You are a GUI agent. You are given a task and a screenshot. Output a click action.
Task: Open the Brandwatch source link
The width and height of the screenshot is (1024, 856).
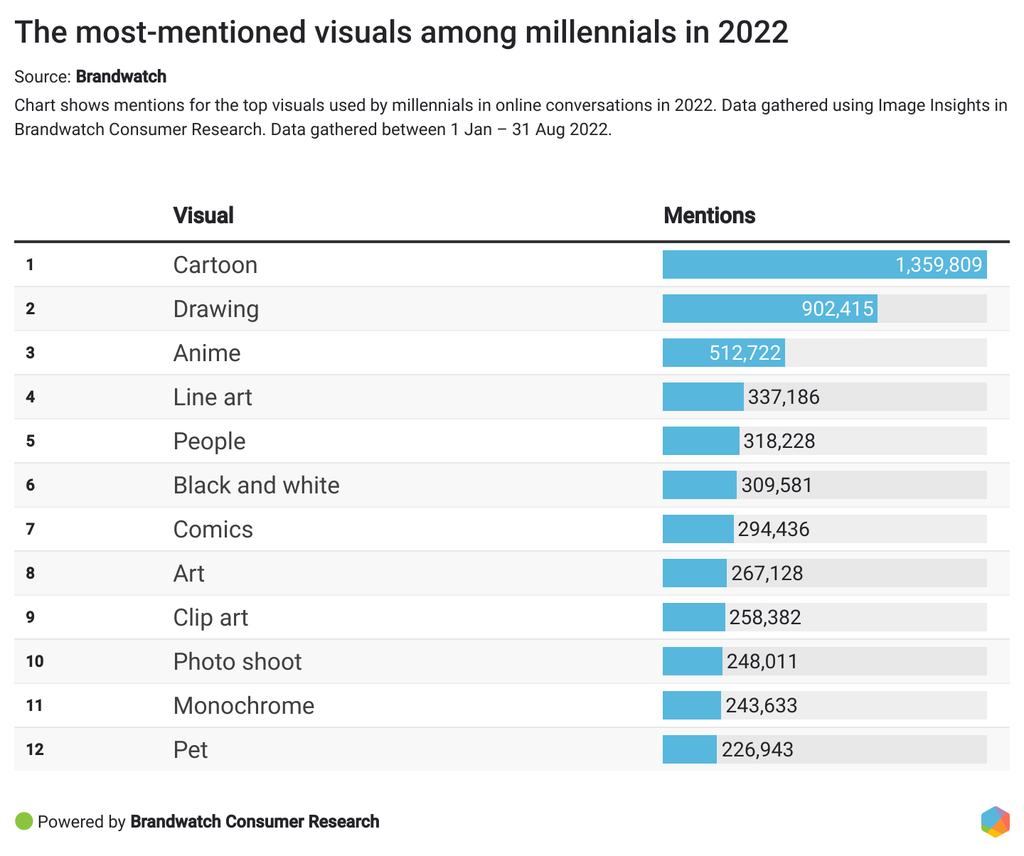121,76
